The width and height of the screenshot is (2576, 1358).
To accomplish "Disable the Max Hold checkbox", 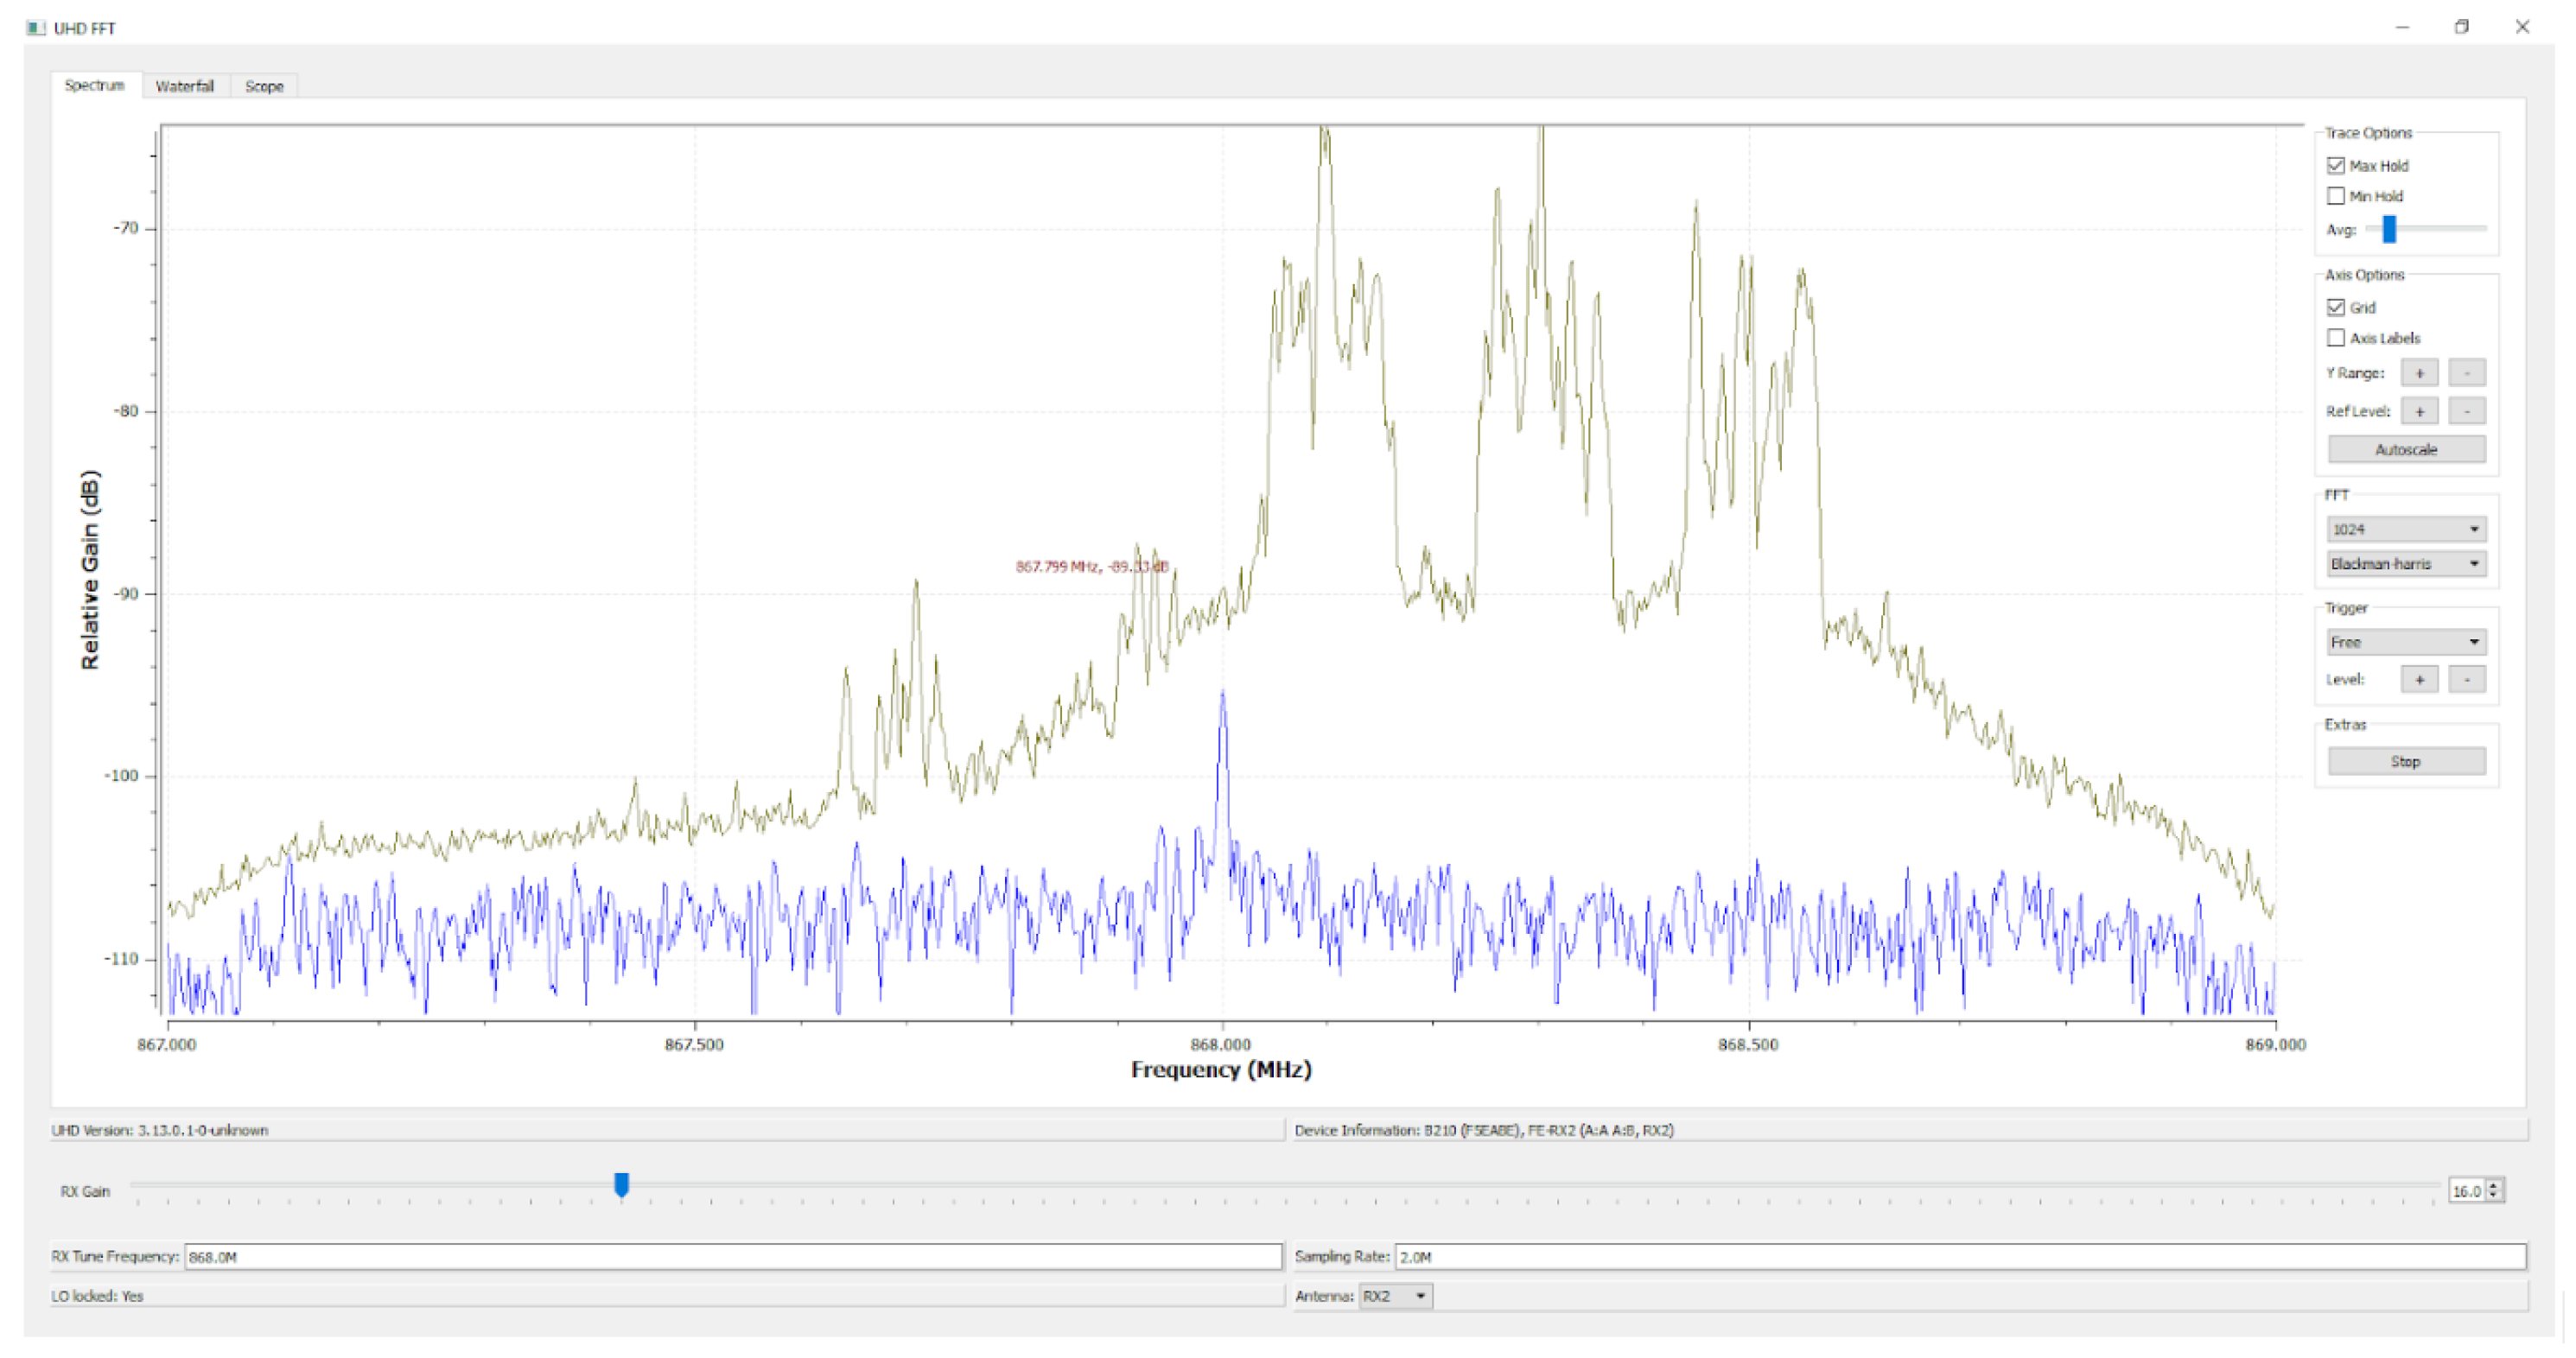I will pyautogui.click(x=2336, y=165).
